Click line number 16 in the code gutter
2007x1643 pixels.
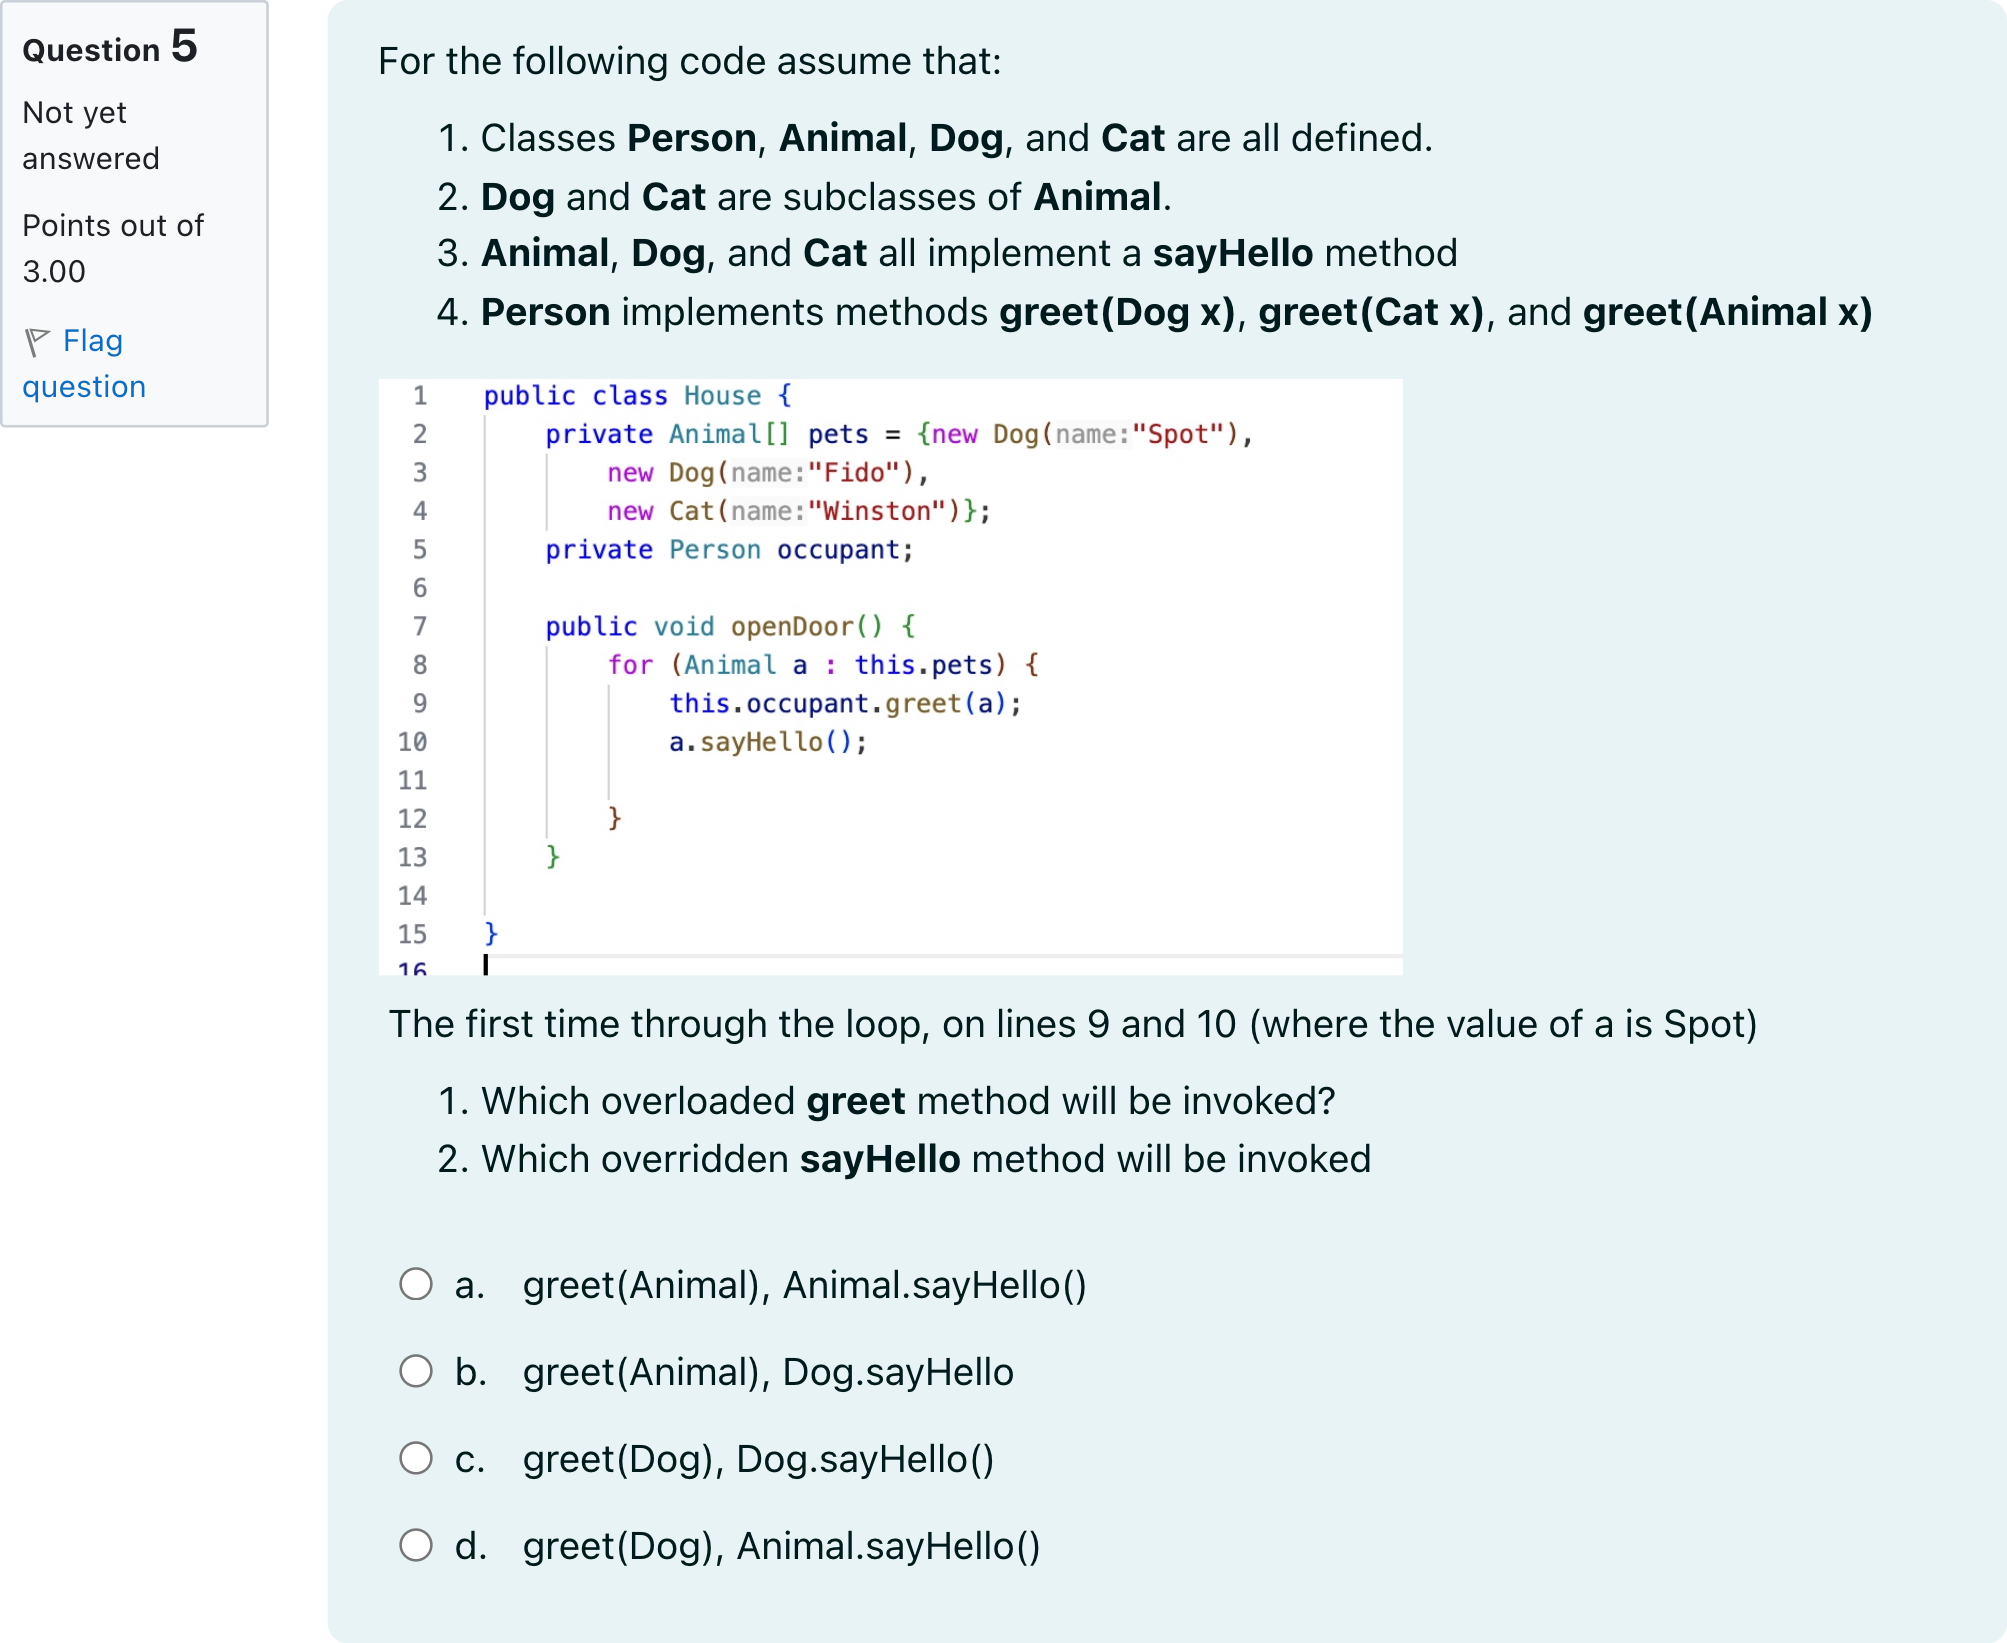pyautogui.click(x=412, y=968)
